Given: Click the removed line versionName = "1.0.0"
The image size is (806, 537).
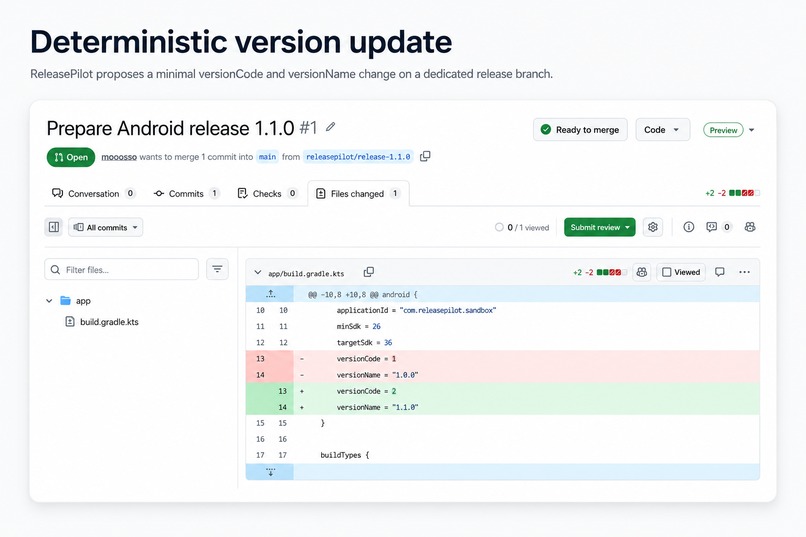Looking at the screenshot, I should tap(503, 375).
